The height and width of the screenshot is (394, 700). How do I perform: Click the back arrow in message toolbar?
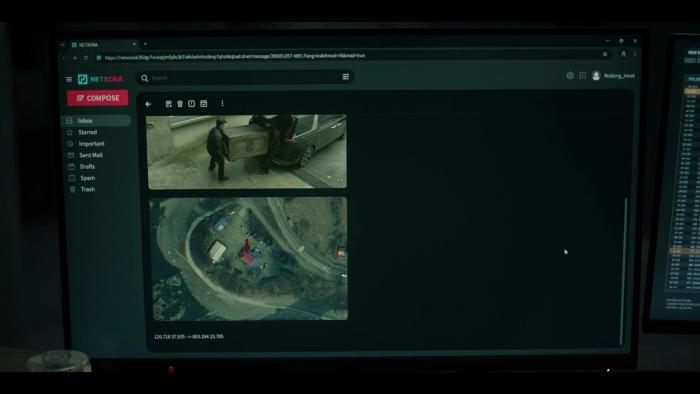click(148, 104)
